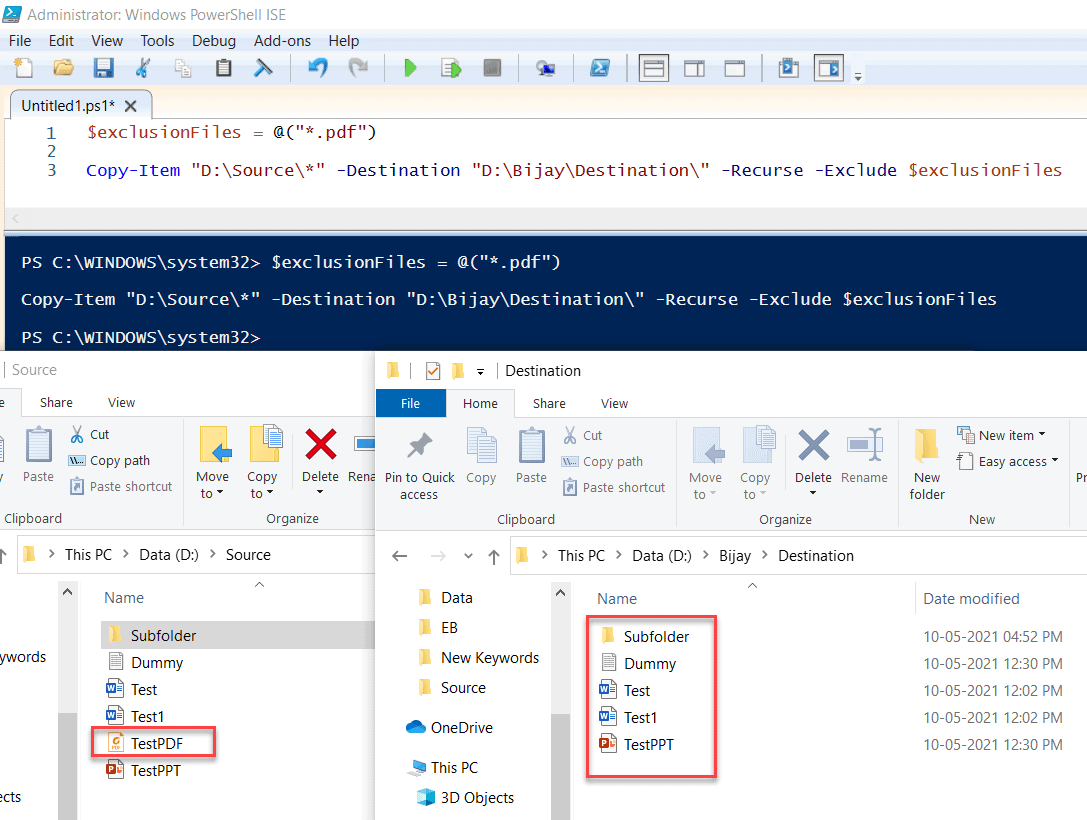This screenshot has height=820, width=1087.
Task: Pin Destination to Quick access
Action: click(x=419, y=460)
